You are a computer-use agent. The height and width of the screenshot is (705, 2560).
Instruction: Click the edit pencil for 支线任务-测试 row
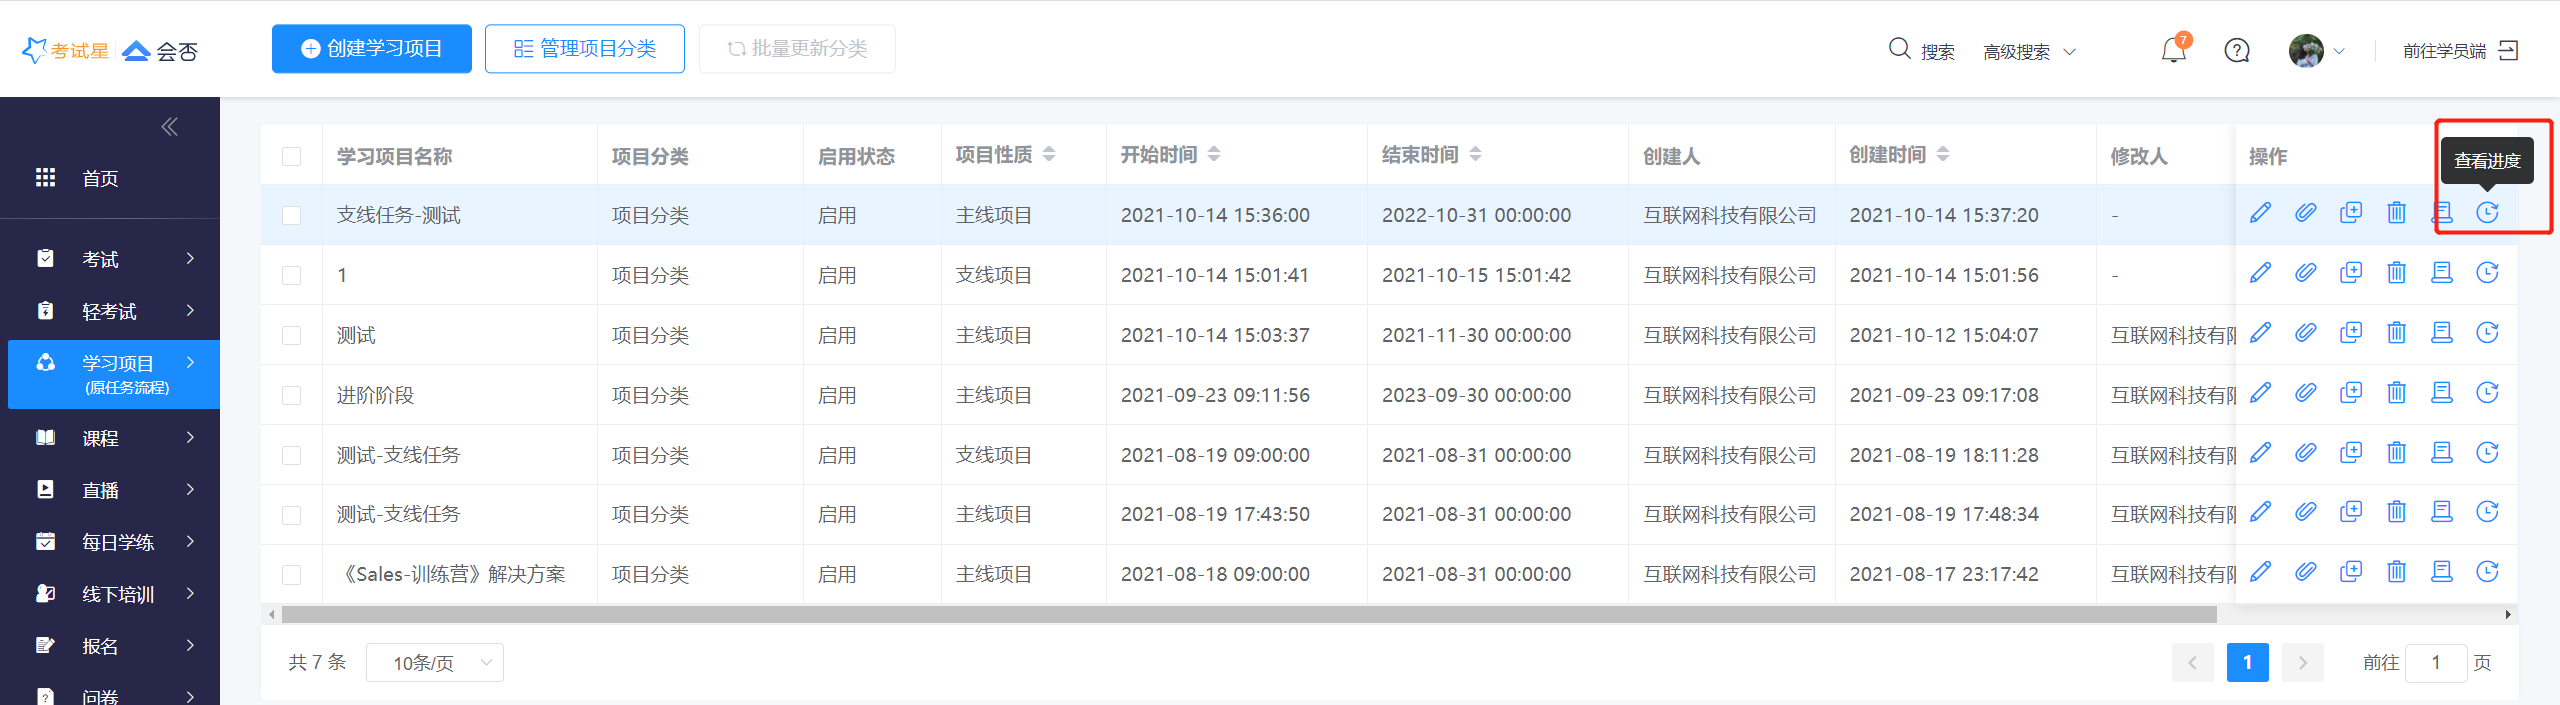pyautogui.click(x=2260, y=213)
